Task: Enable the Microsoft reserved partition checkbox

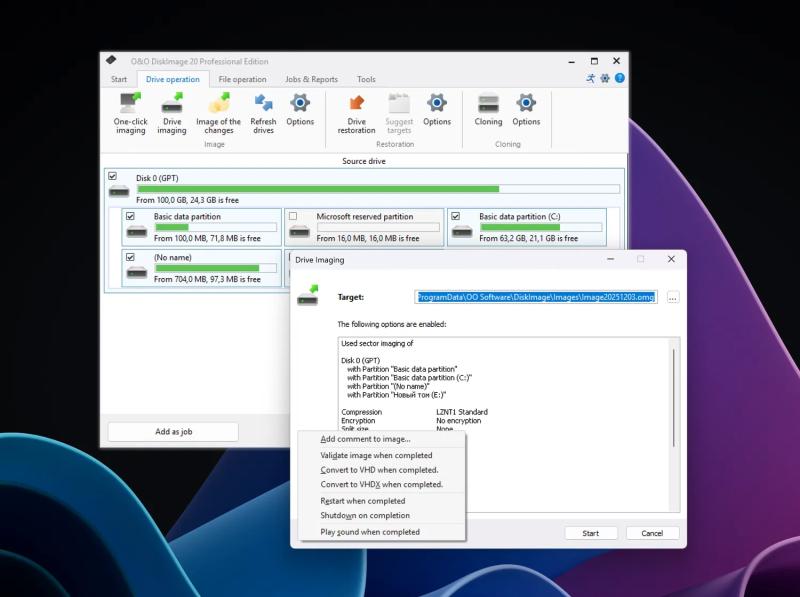Action: tap(294, 215)
